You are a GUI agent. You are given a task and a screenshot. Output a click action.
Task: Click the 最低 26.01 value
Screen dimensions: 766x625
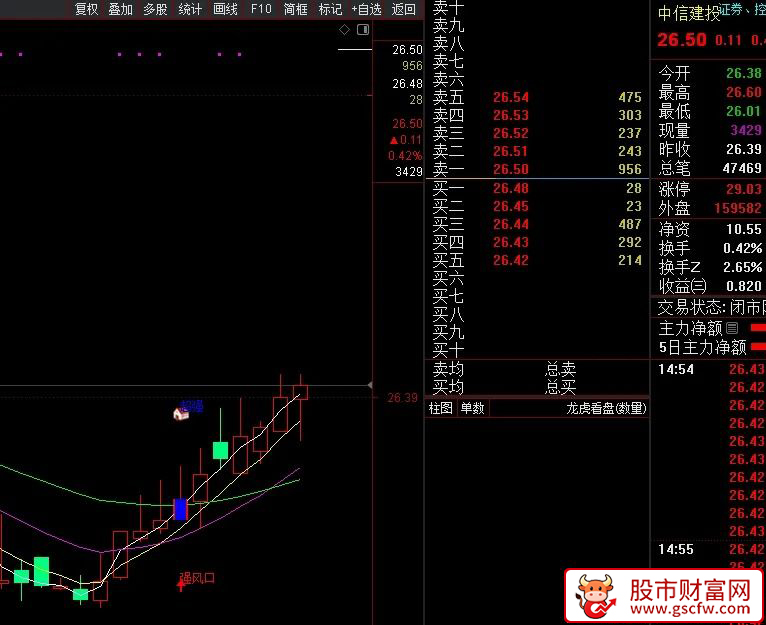pos(744,111)
